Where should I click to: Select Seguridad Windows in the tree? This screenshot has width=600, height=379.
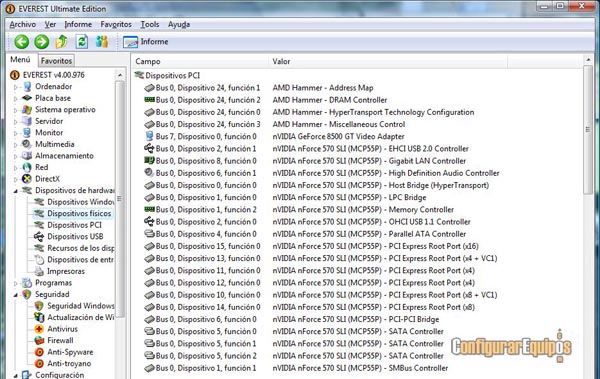[x=80, y=305]
